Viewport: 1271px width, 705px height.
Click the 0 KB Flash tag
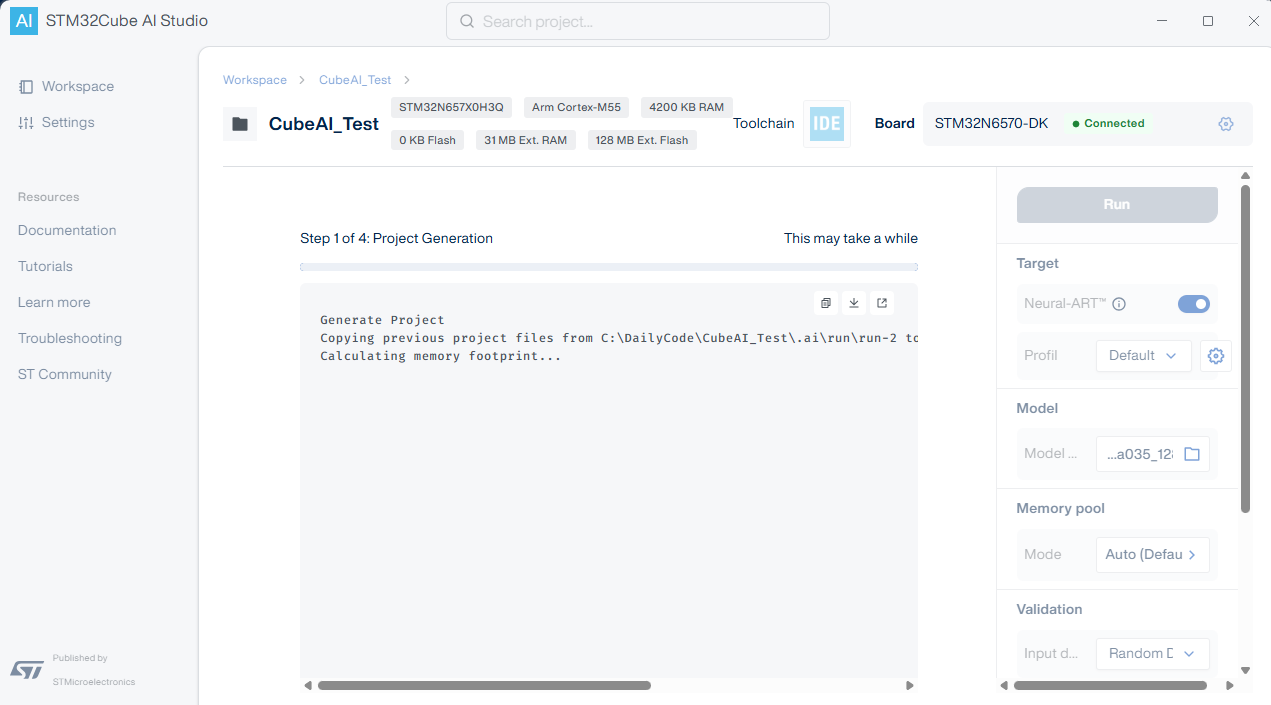coord(427,140)
